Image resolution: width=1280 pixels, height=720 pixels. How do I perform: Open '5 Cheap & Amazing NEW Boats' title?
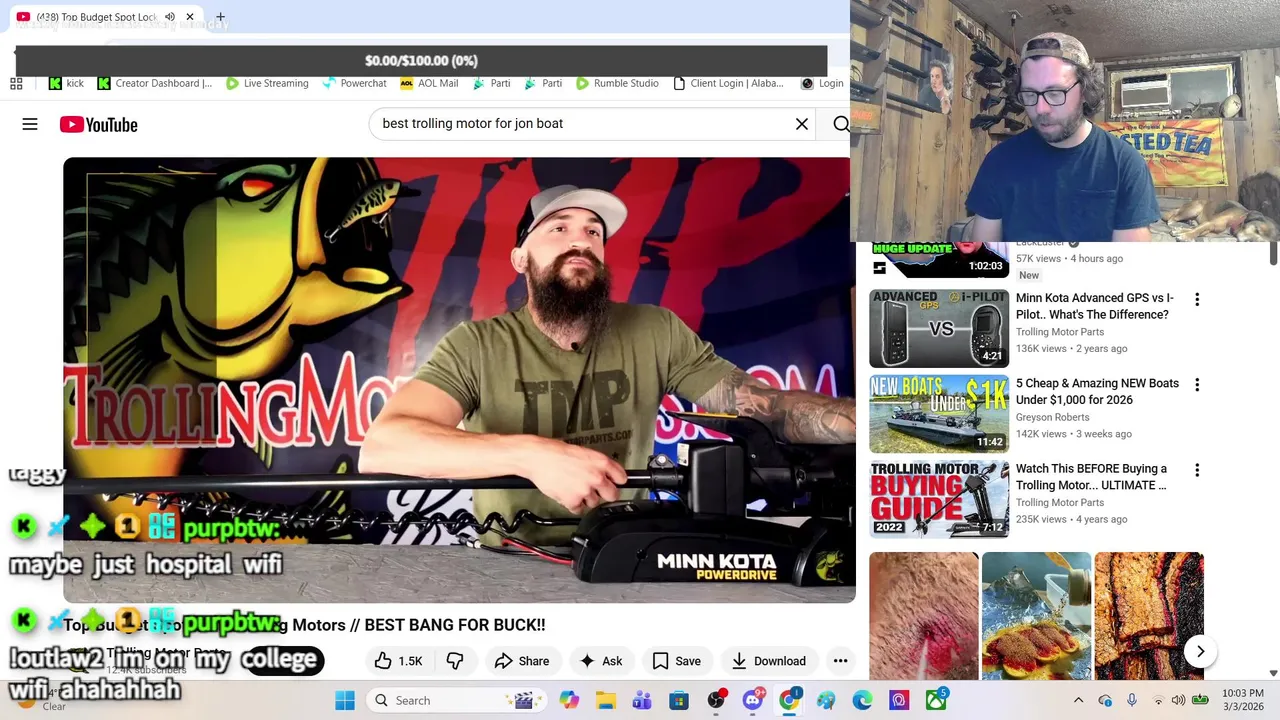[x=1097, y=391]
